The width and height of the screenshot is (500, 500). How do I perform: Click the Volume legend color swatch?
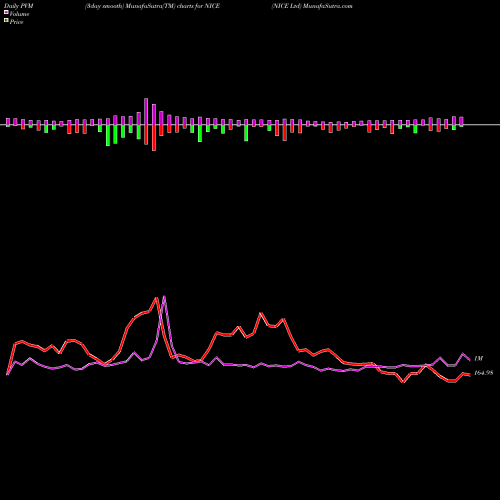point(6,12)
